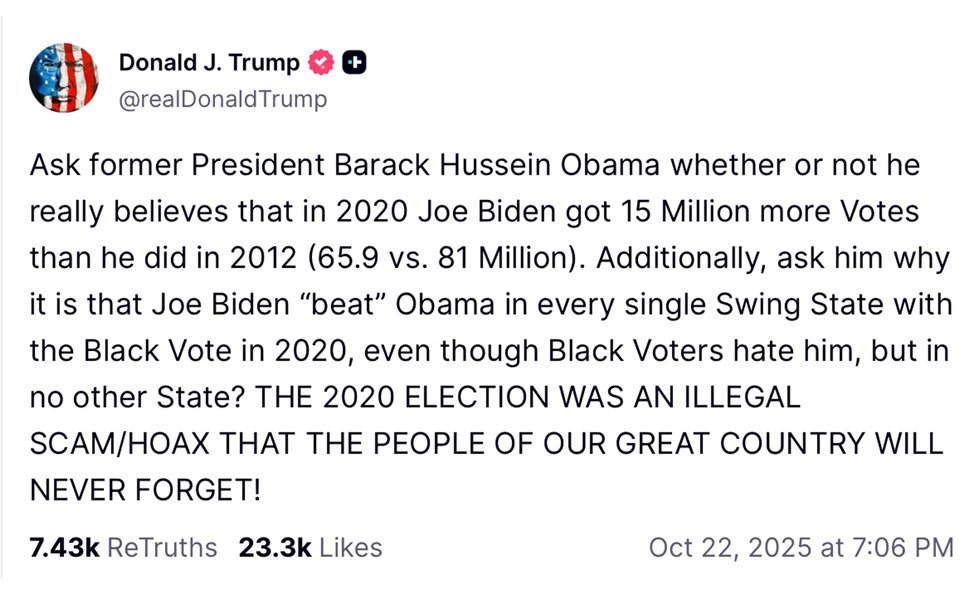Click the dark plus badge icon

(x=354, y=63)
